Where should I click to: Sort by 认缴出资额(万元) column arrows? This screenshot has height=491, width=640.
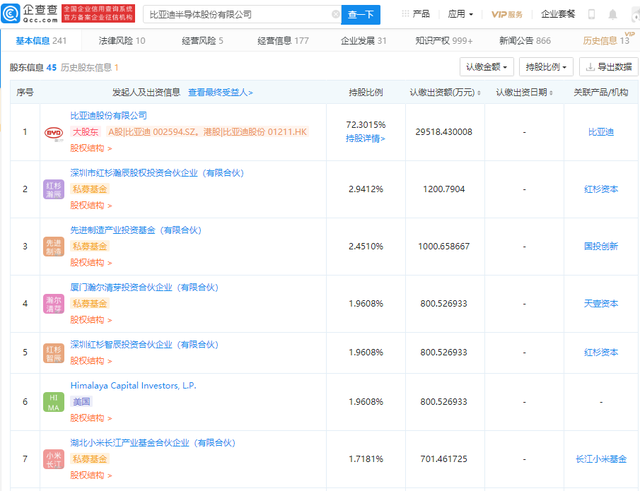(x=479, y=93)
